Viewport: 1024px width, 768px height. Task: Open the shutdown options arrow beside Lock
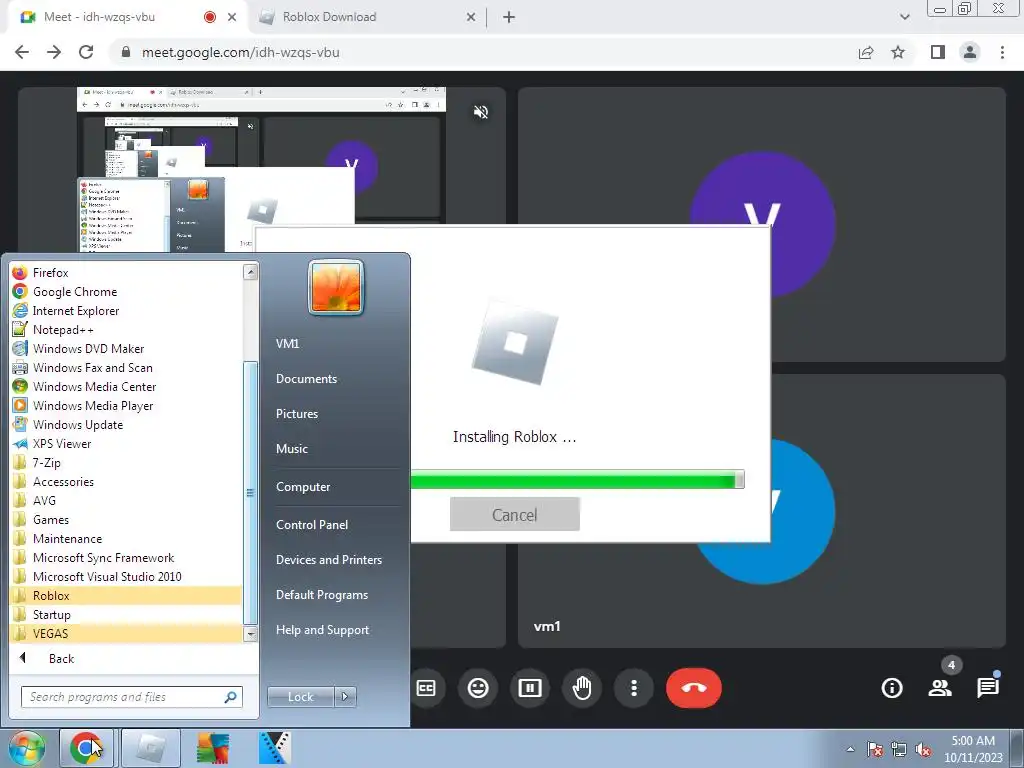pos(345,697)
